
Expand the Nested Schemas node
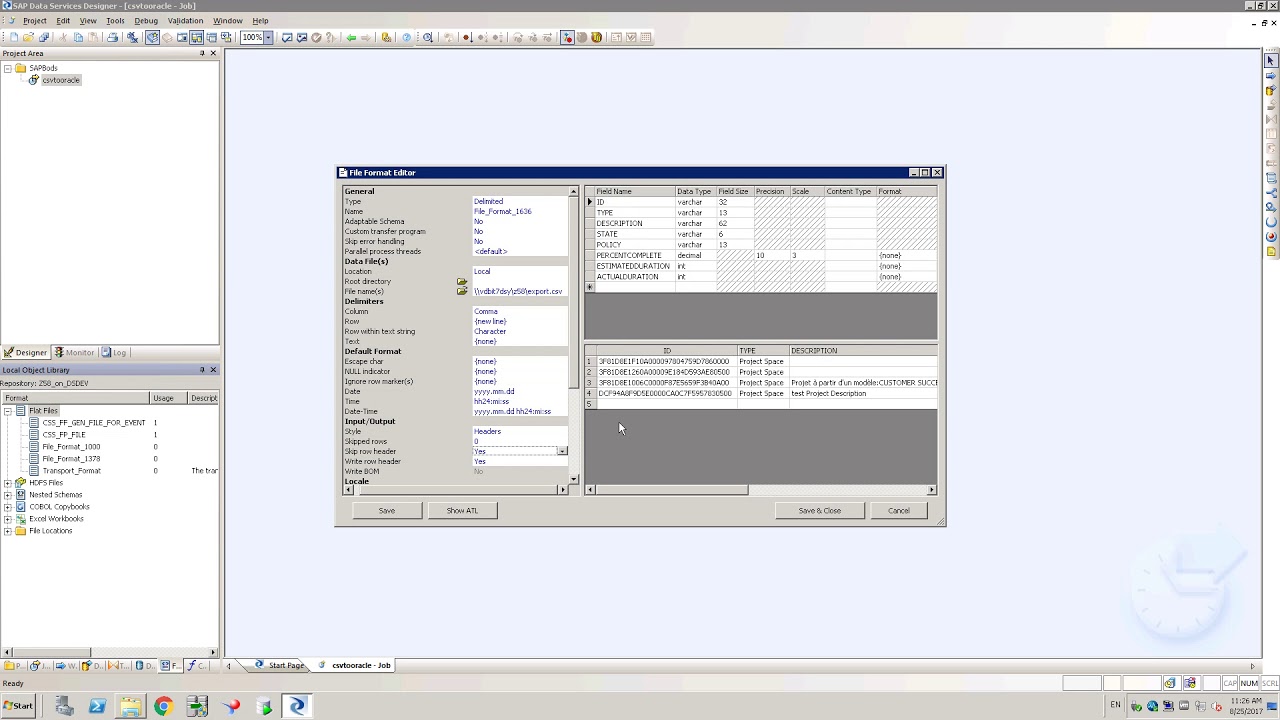tap(8, 494)
